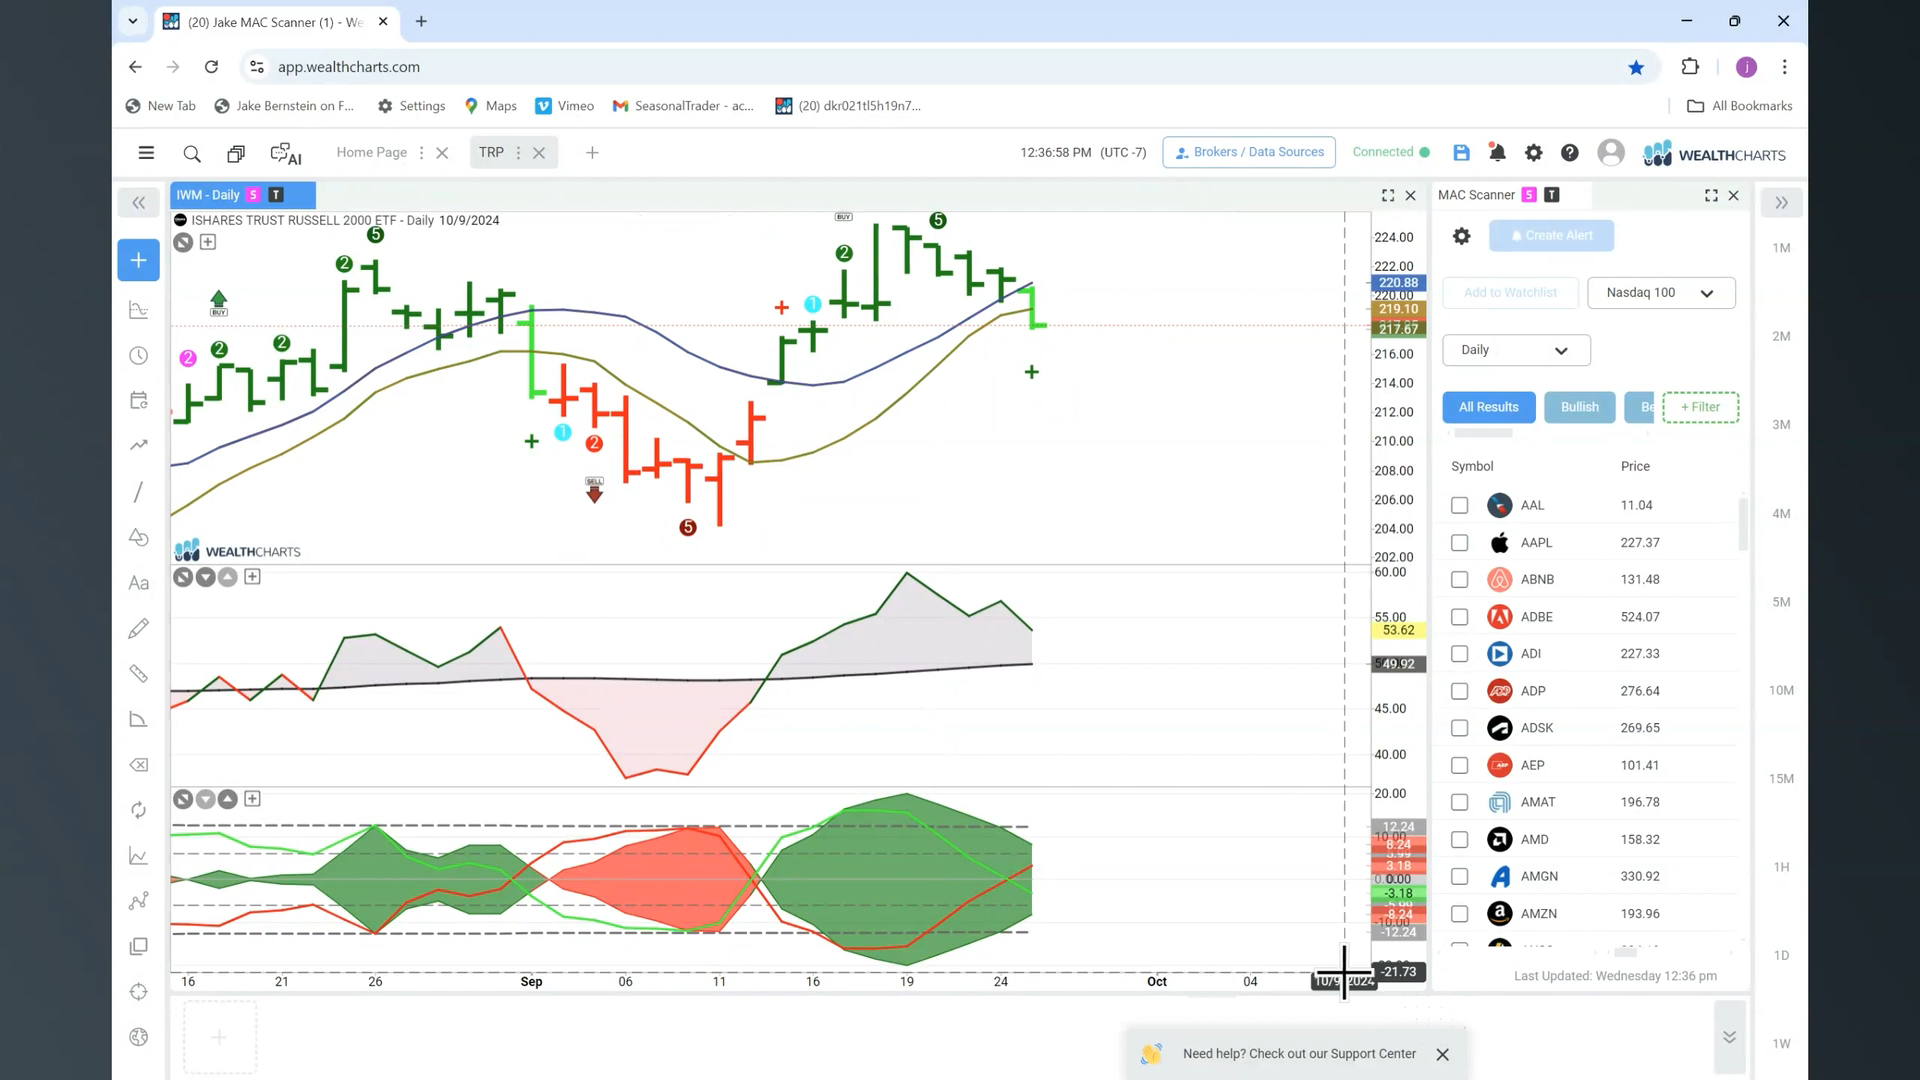Select the ruler measure tool
Screen dimensions: 1920x1080
[x=138, y=674]
